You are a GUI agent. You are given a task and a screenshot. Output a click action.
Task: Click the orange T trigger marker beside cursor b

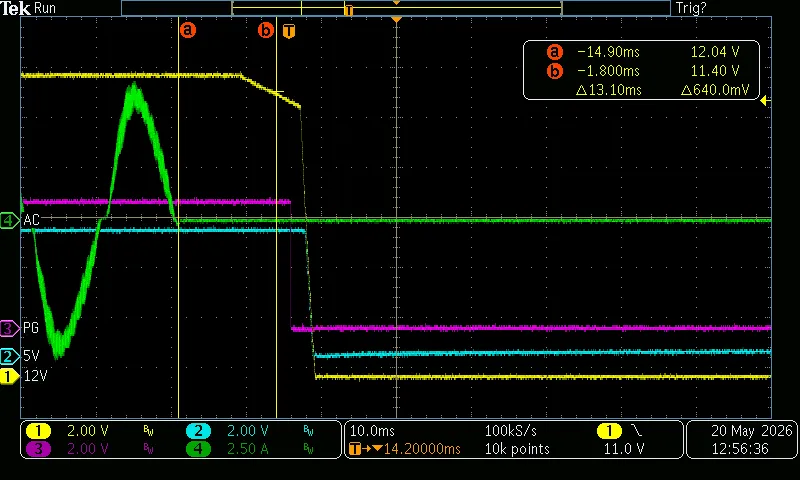[x=289, y=31]
